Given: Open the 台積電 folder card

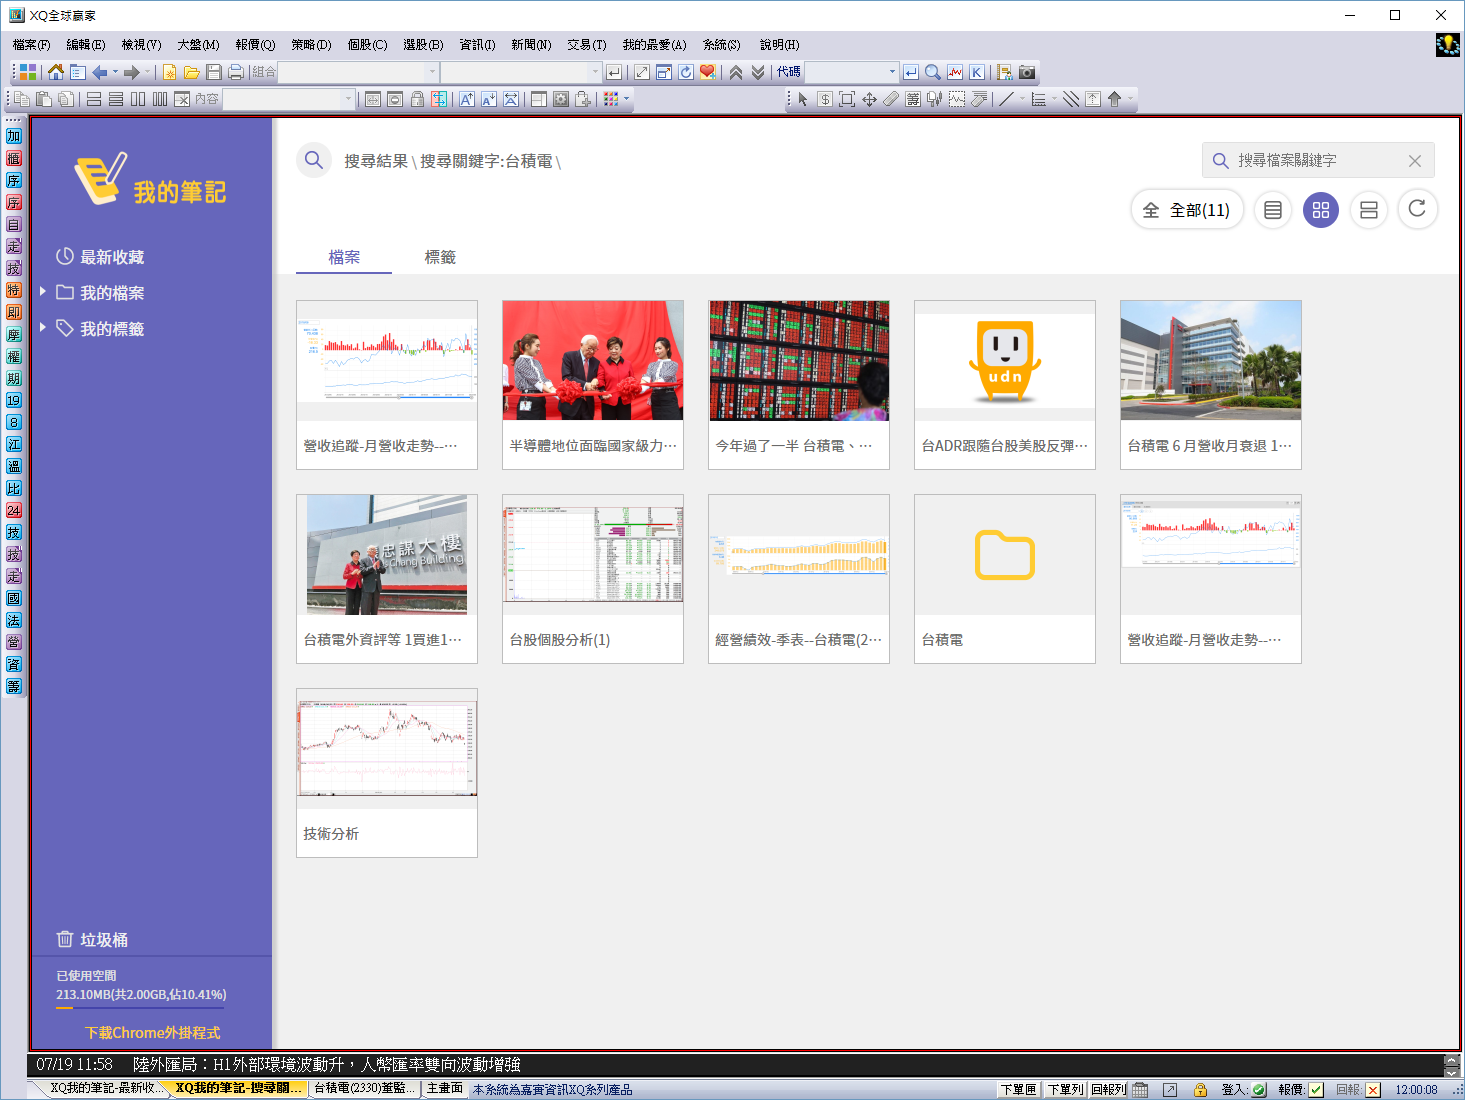Looking at the screenshot, I should point(1005,578).
